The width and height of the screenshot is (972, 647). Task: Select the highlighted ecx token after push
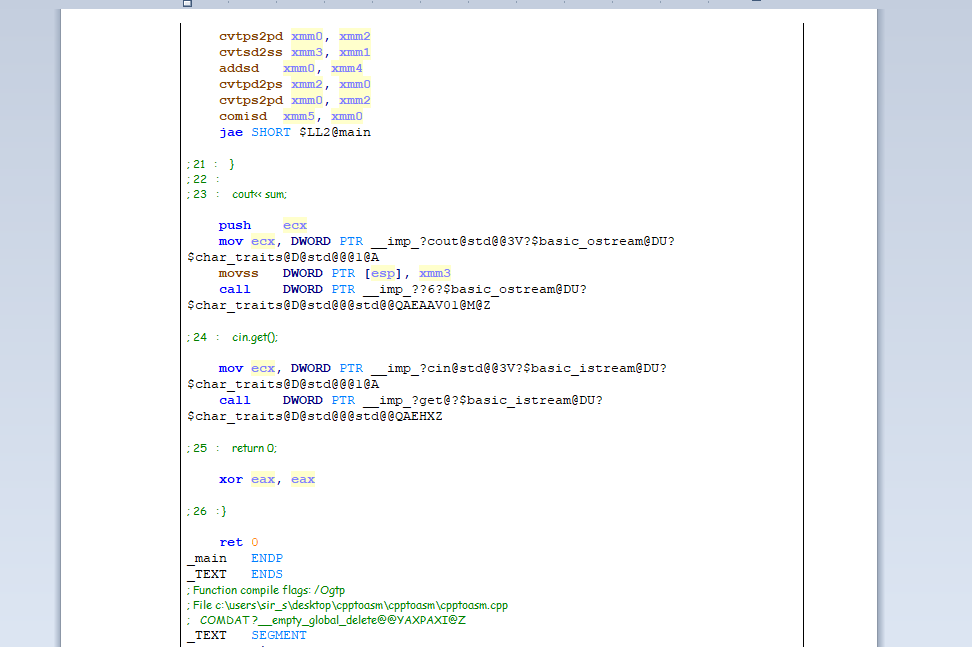[295, 225]
